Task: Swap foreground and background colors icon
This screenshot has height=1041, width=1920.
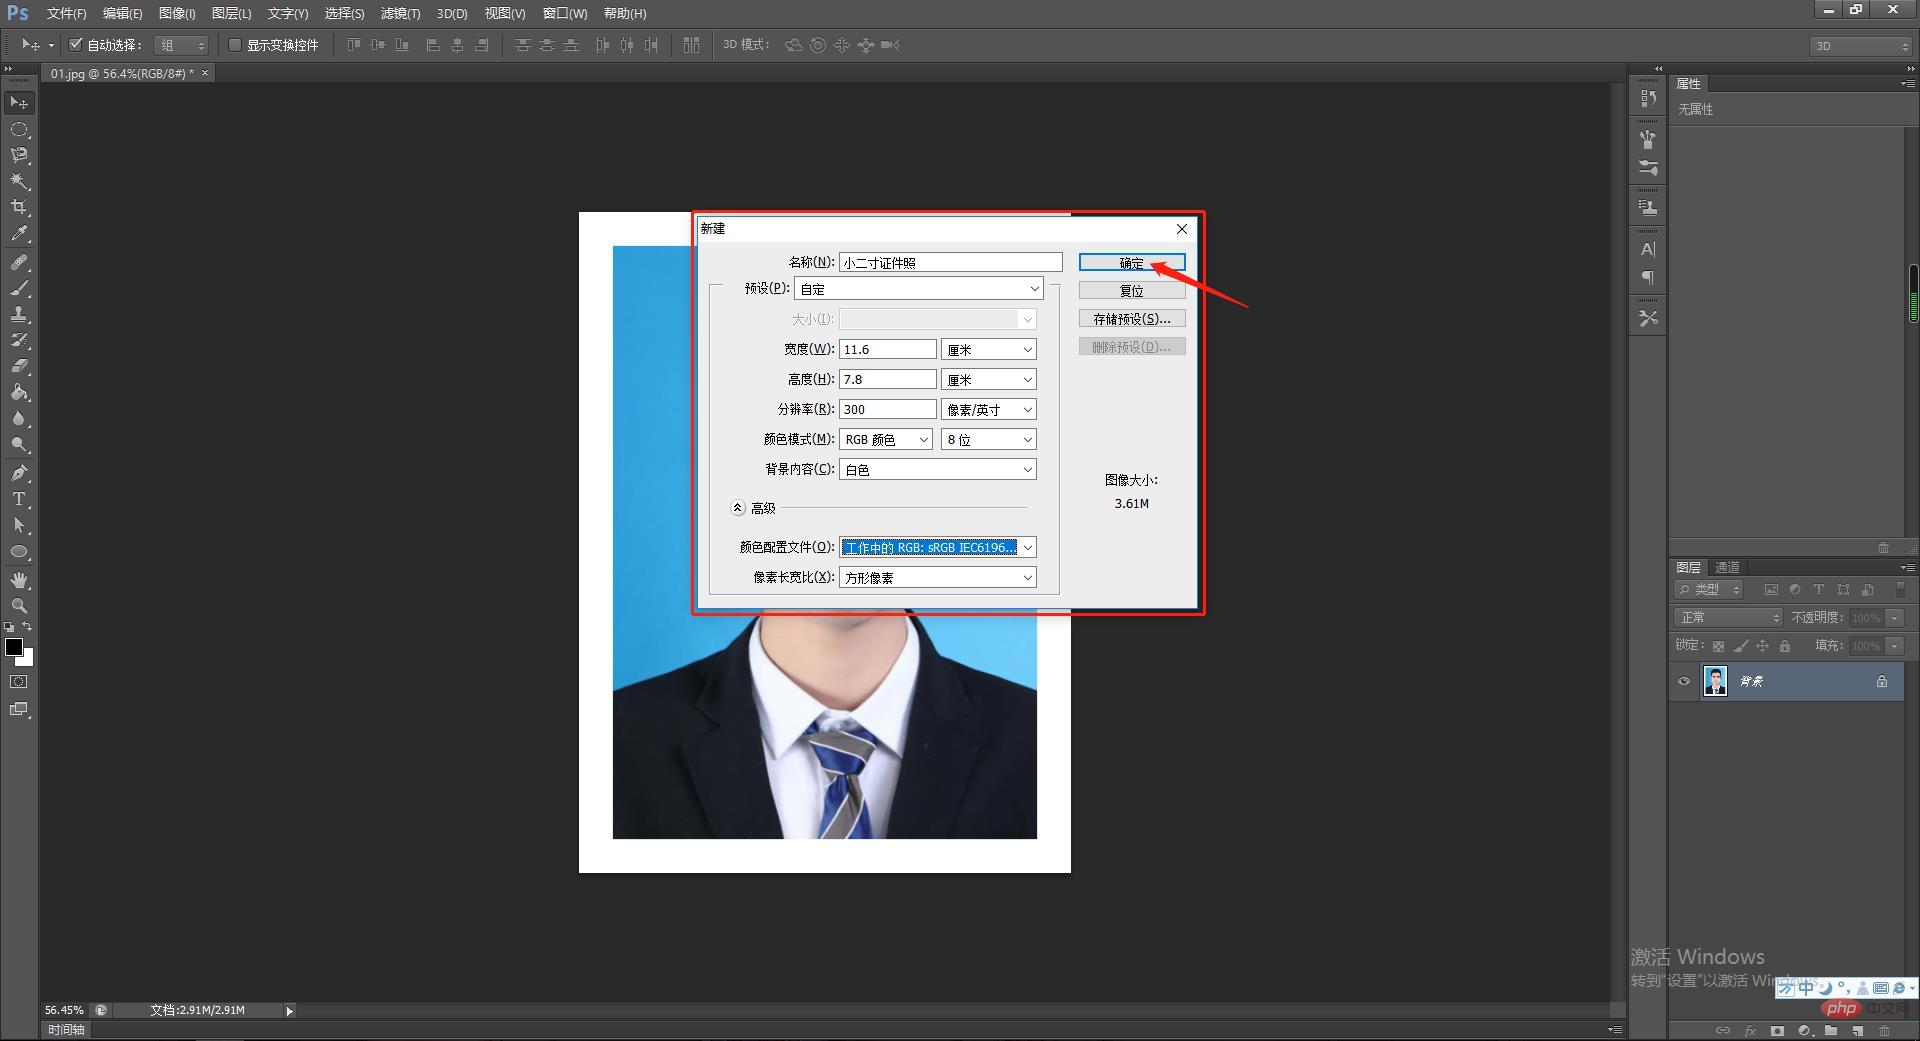Action: (x=28, y=626)
